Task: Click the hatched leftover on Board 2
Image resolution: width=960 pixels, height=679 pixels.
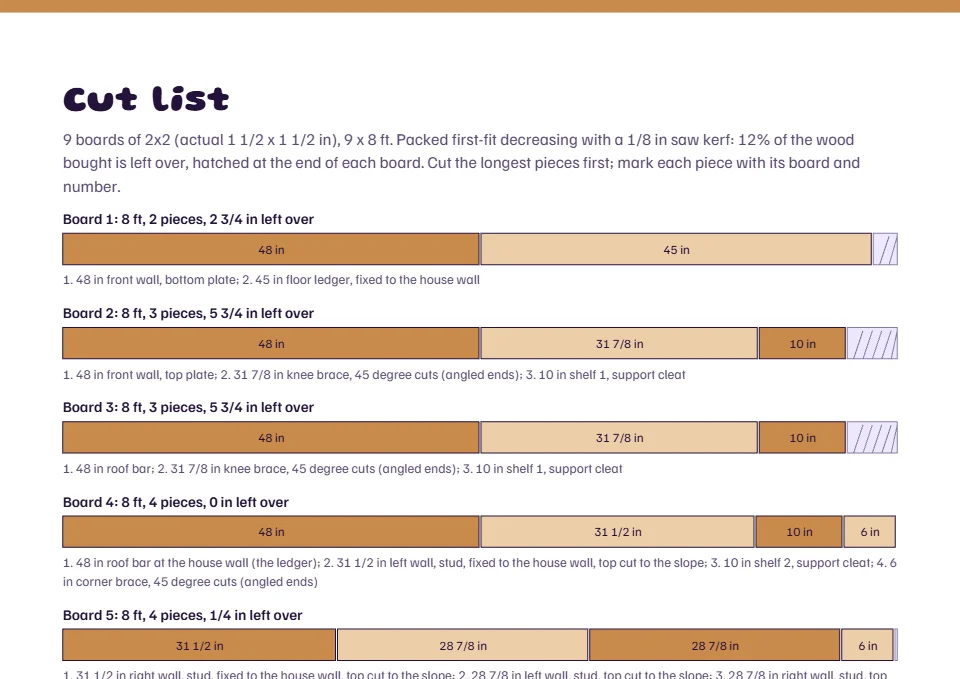Action: pos(872,343)
